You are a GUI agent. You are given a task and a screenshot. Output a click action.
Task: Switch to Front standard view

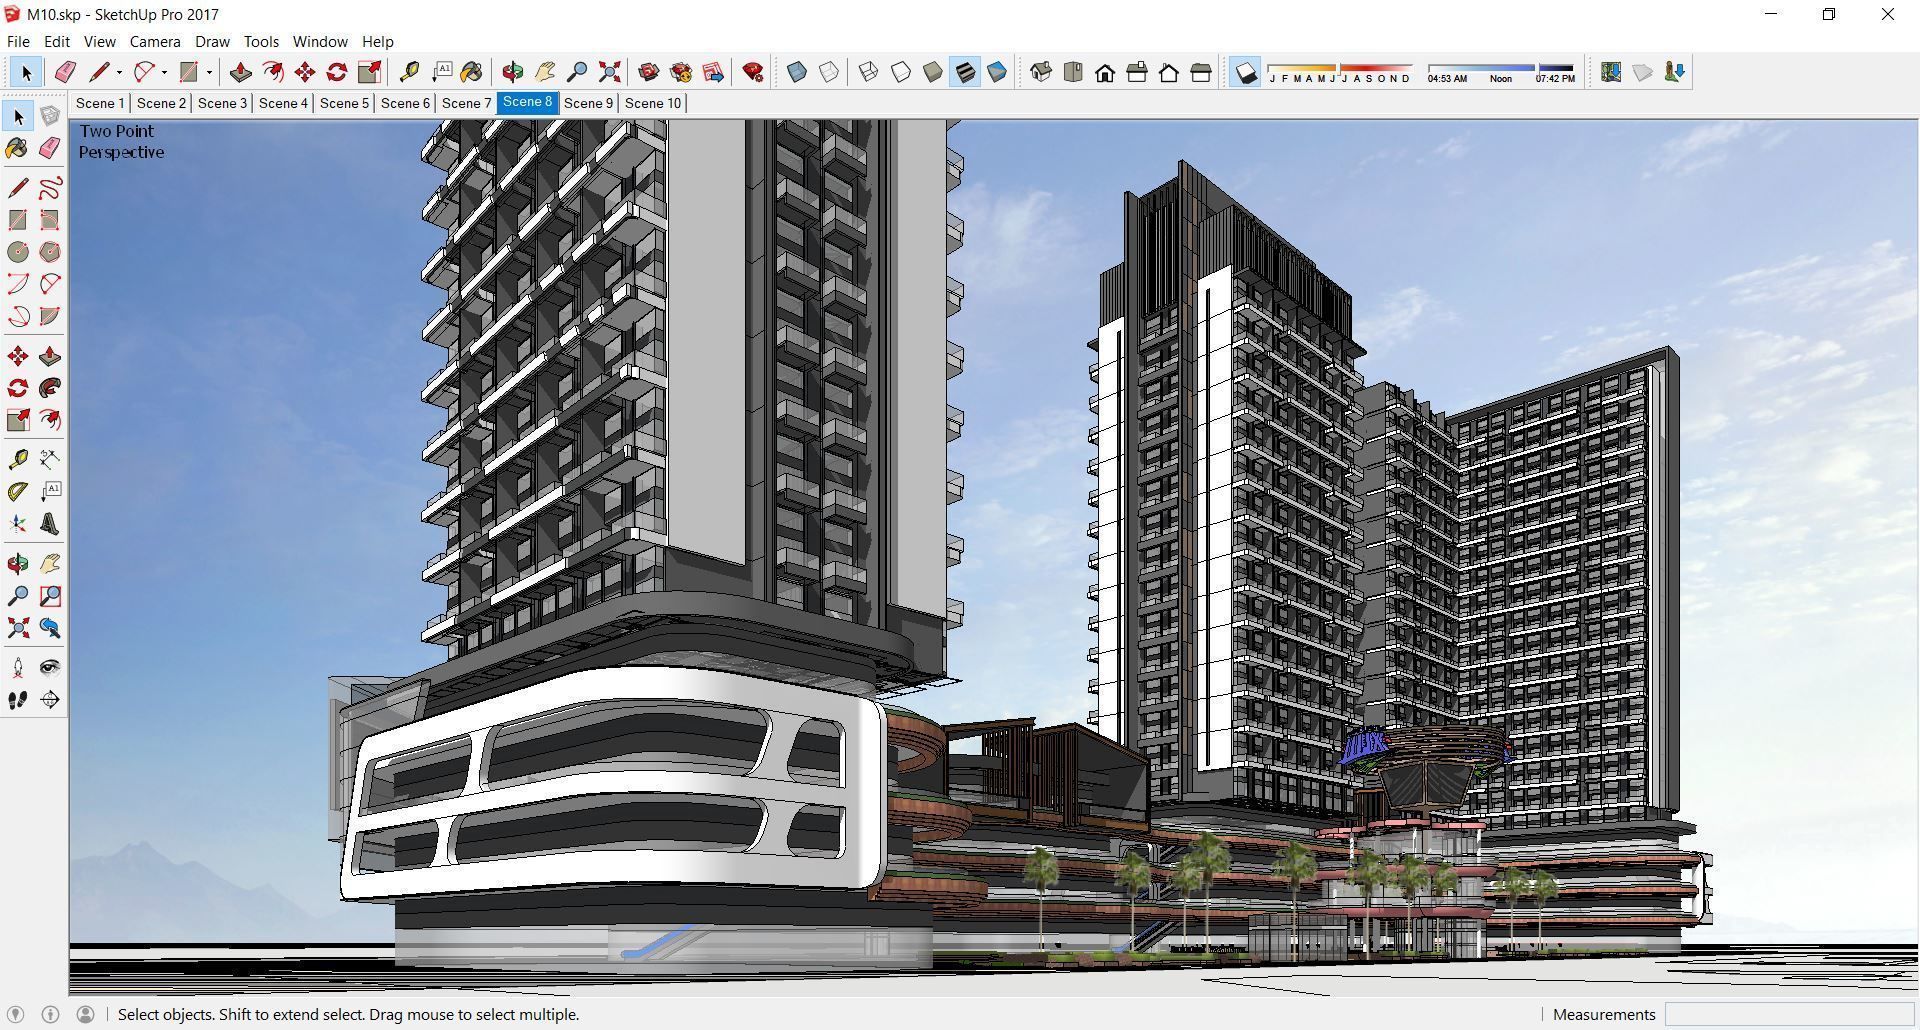(x=1105, y=72)
